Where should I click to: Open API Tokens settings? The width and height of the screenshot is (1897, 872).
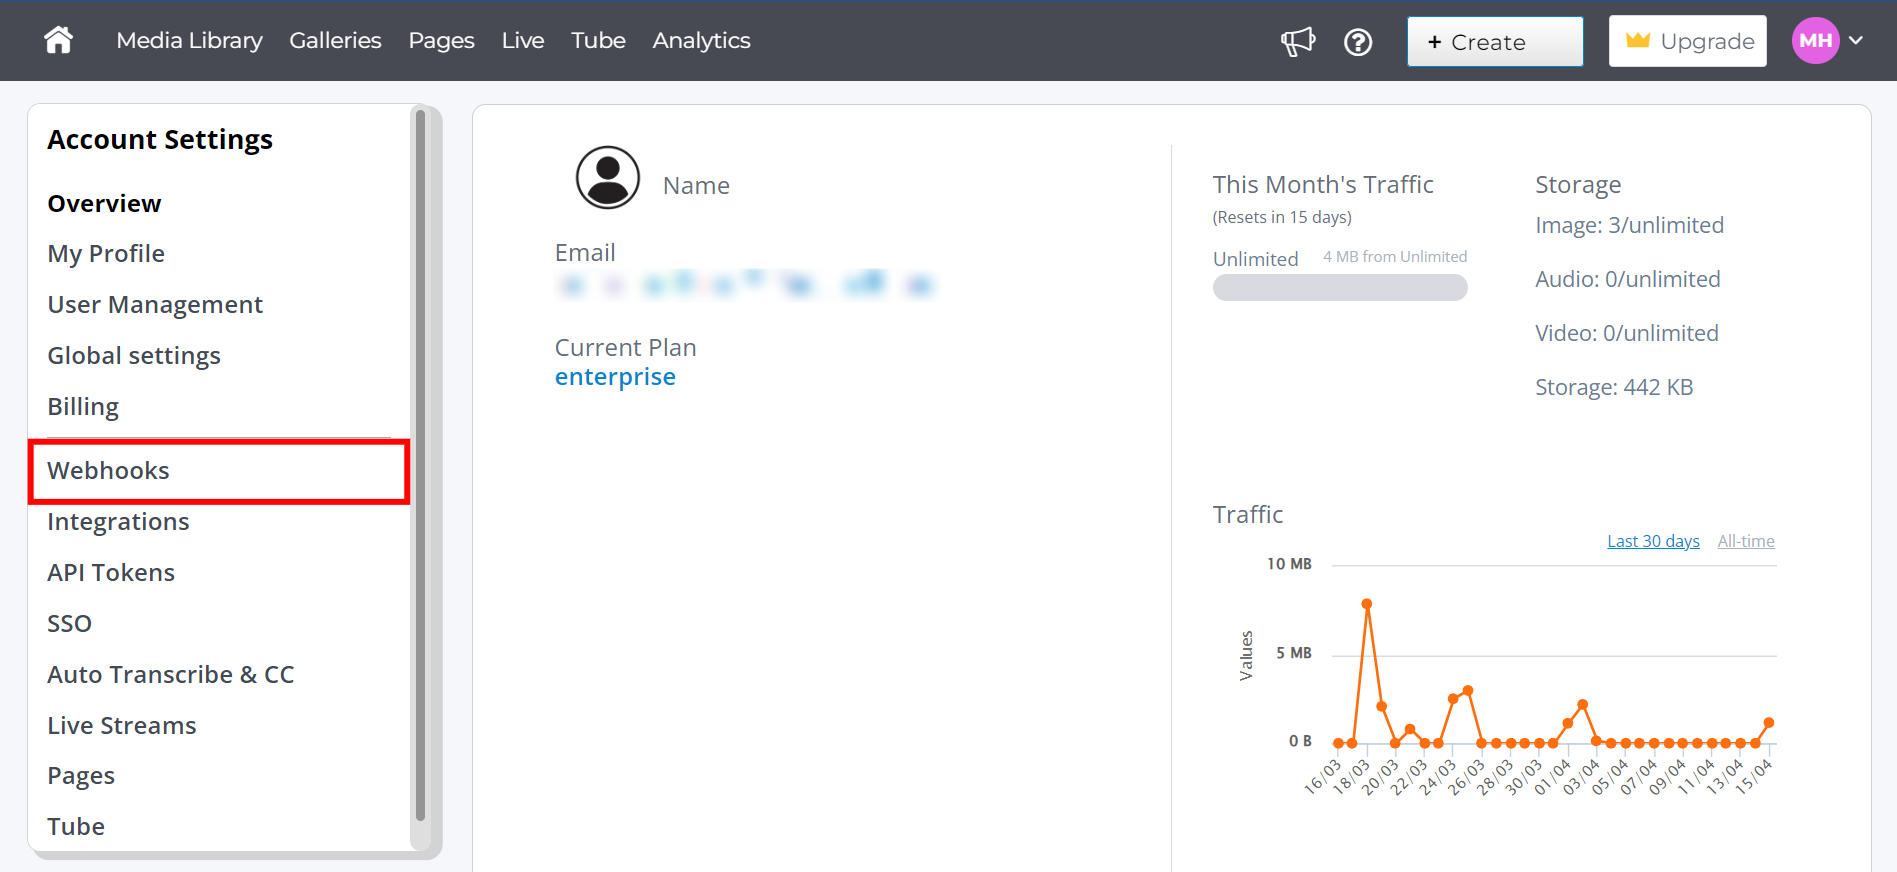click(x=111, y=573)
